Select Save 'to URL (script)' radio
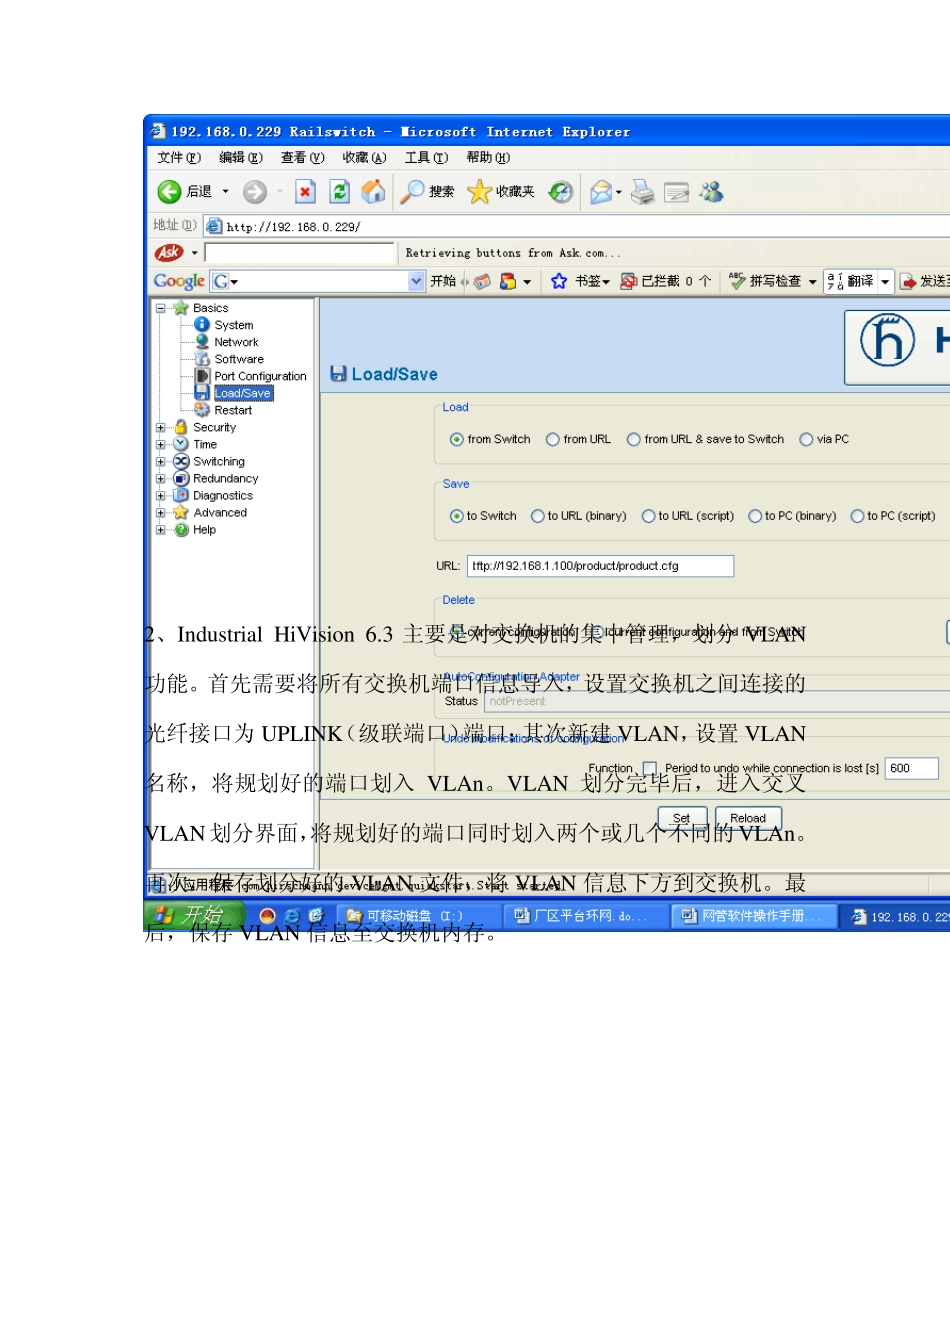950x1344 pixels. click(x=649, y=516)
